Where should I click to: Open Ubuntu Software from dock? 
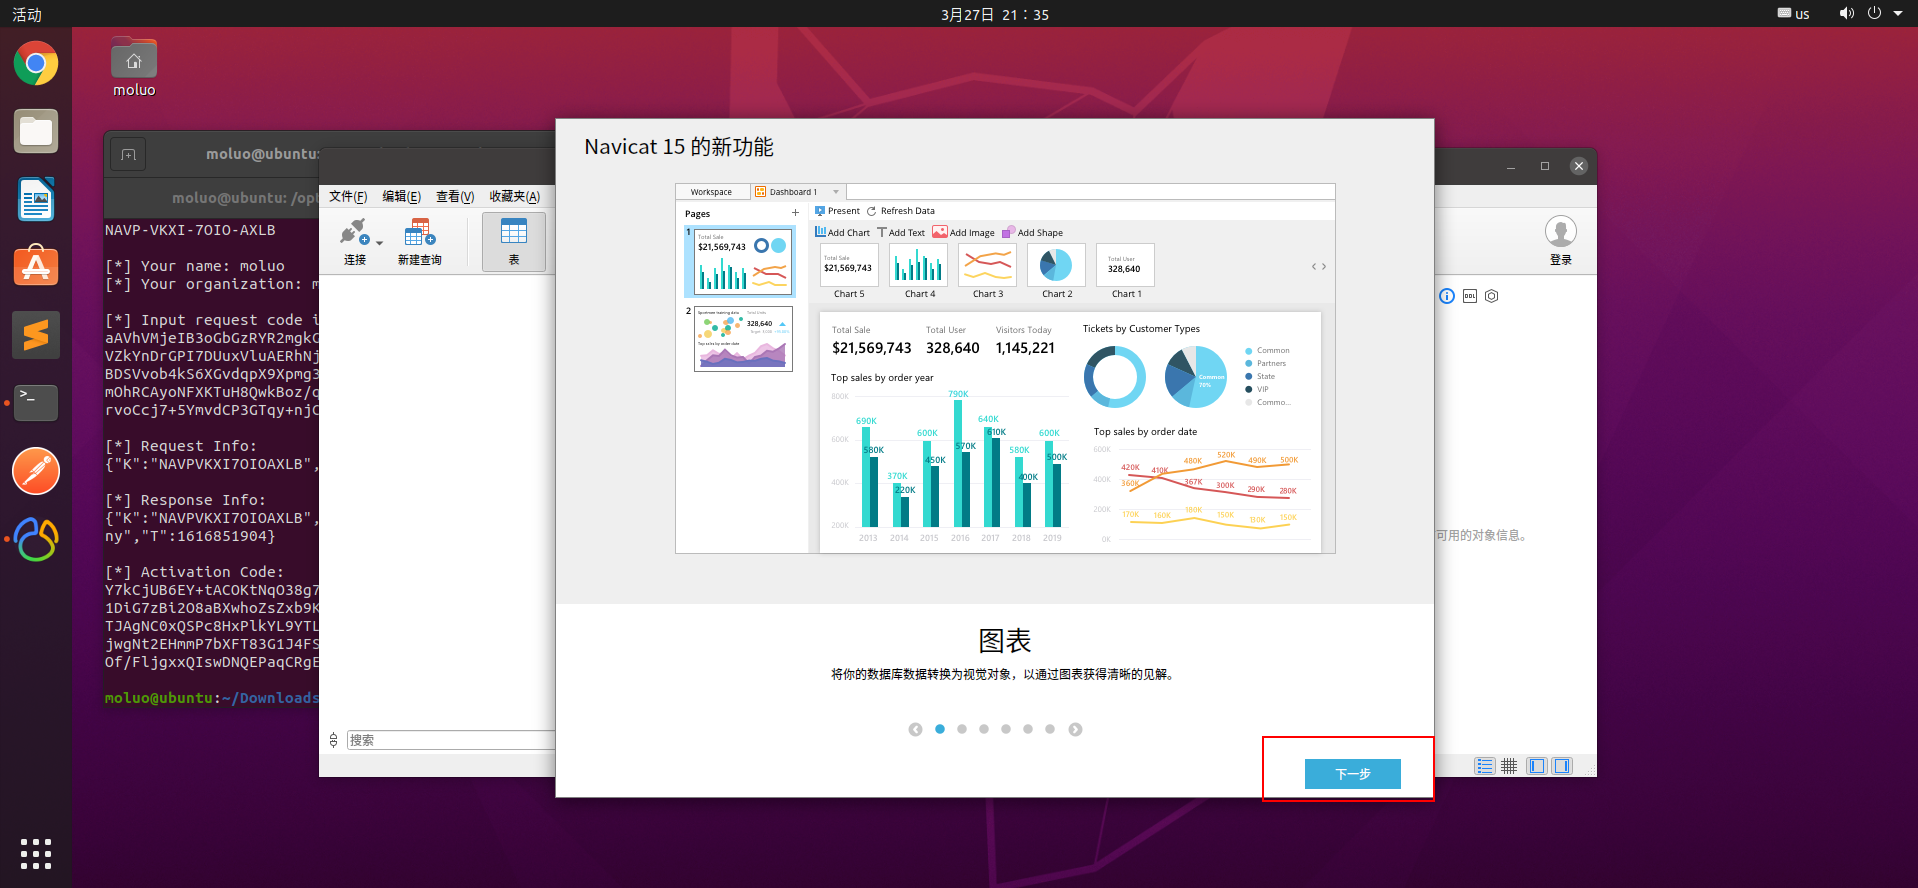[x=36, y=267]
